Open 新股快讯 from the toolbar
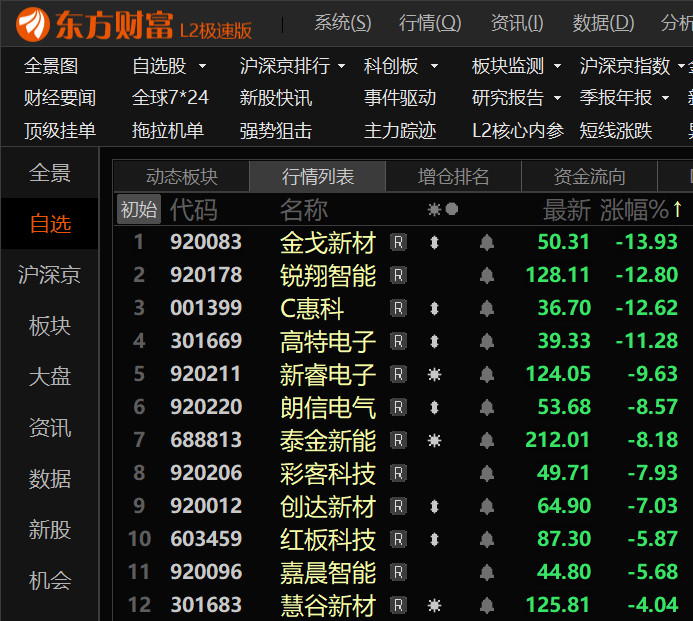 coord(276,98)
